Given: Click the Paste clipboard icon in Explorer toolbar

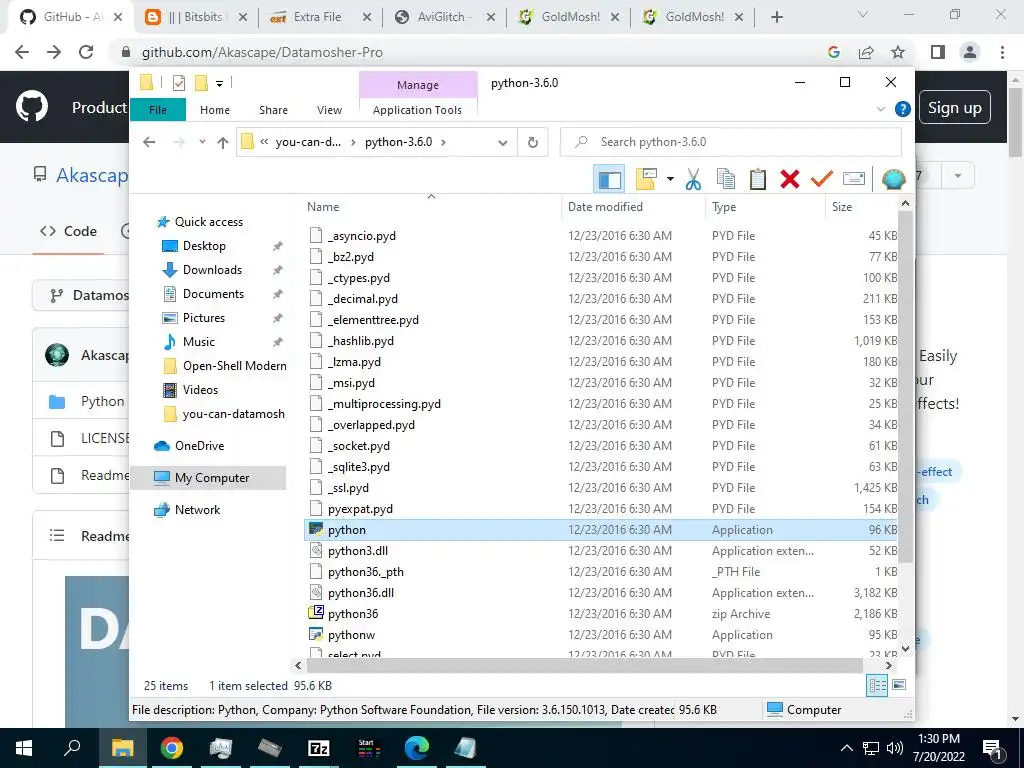Looking at the screenshot, I should tap(758, 178).
